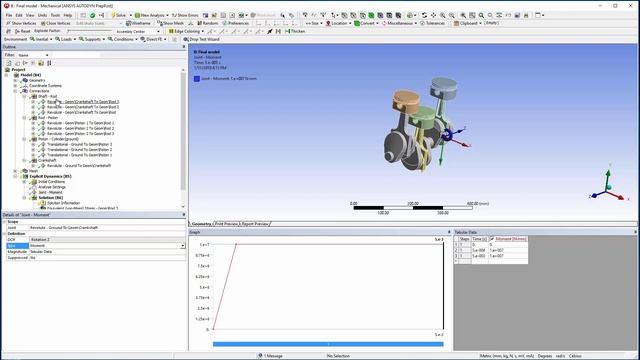Screen dimensions: 640x360
Task: Open the Direct FE menu
Action: pos(153,39)
